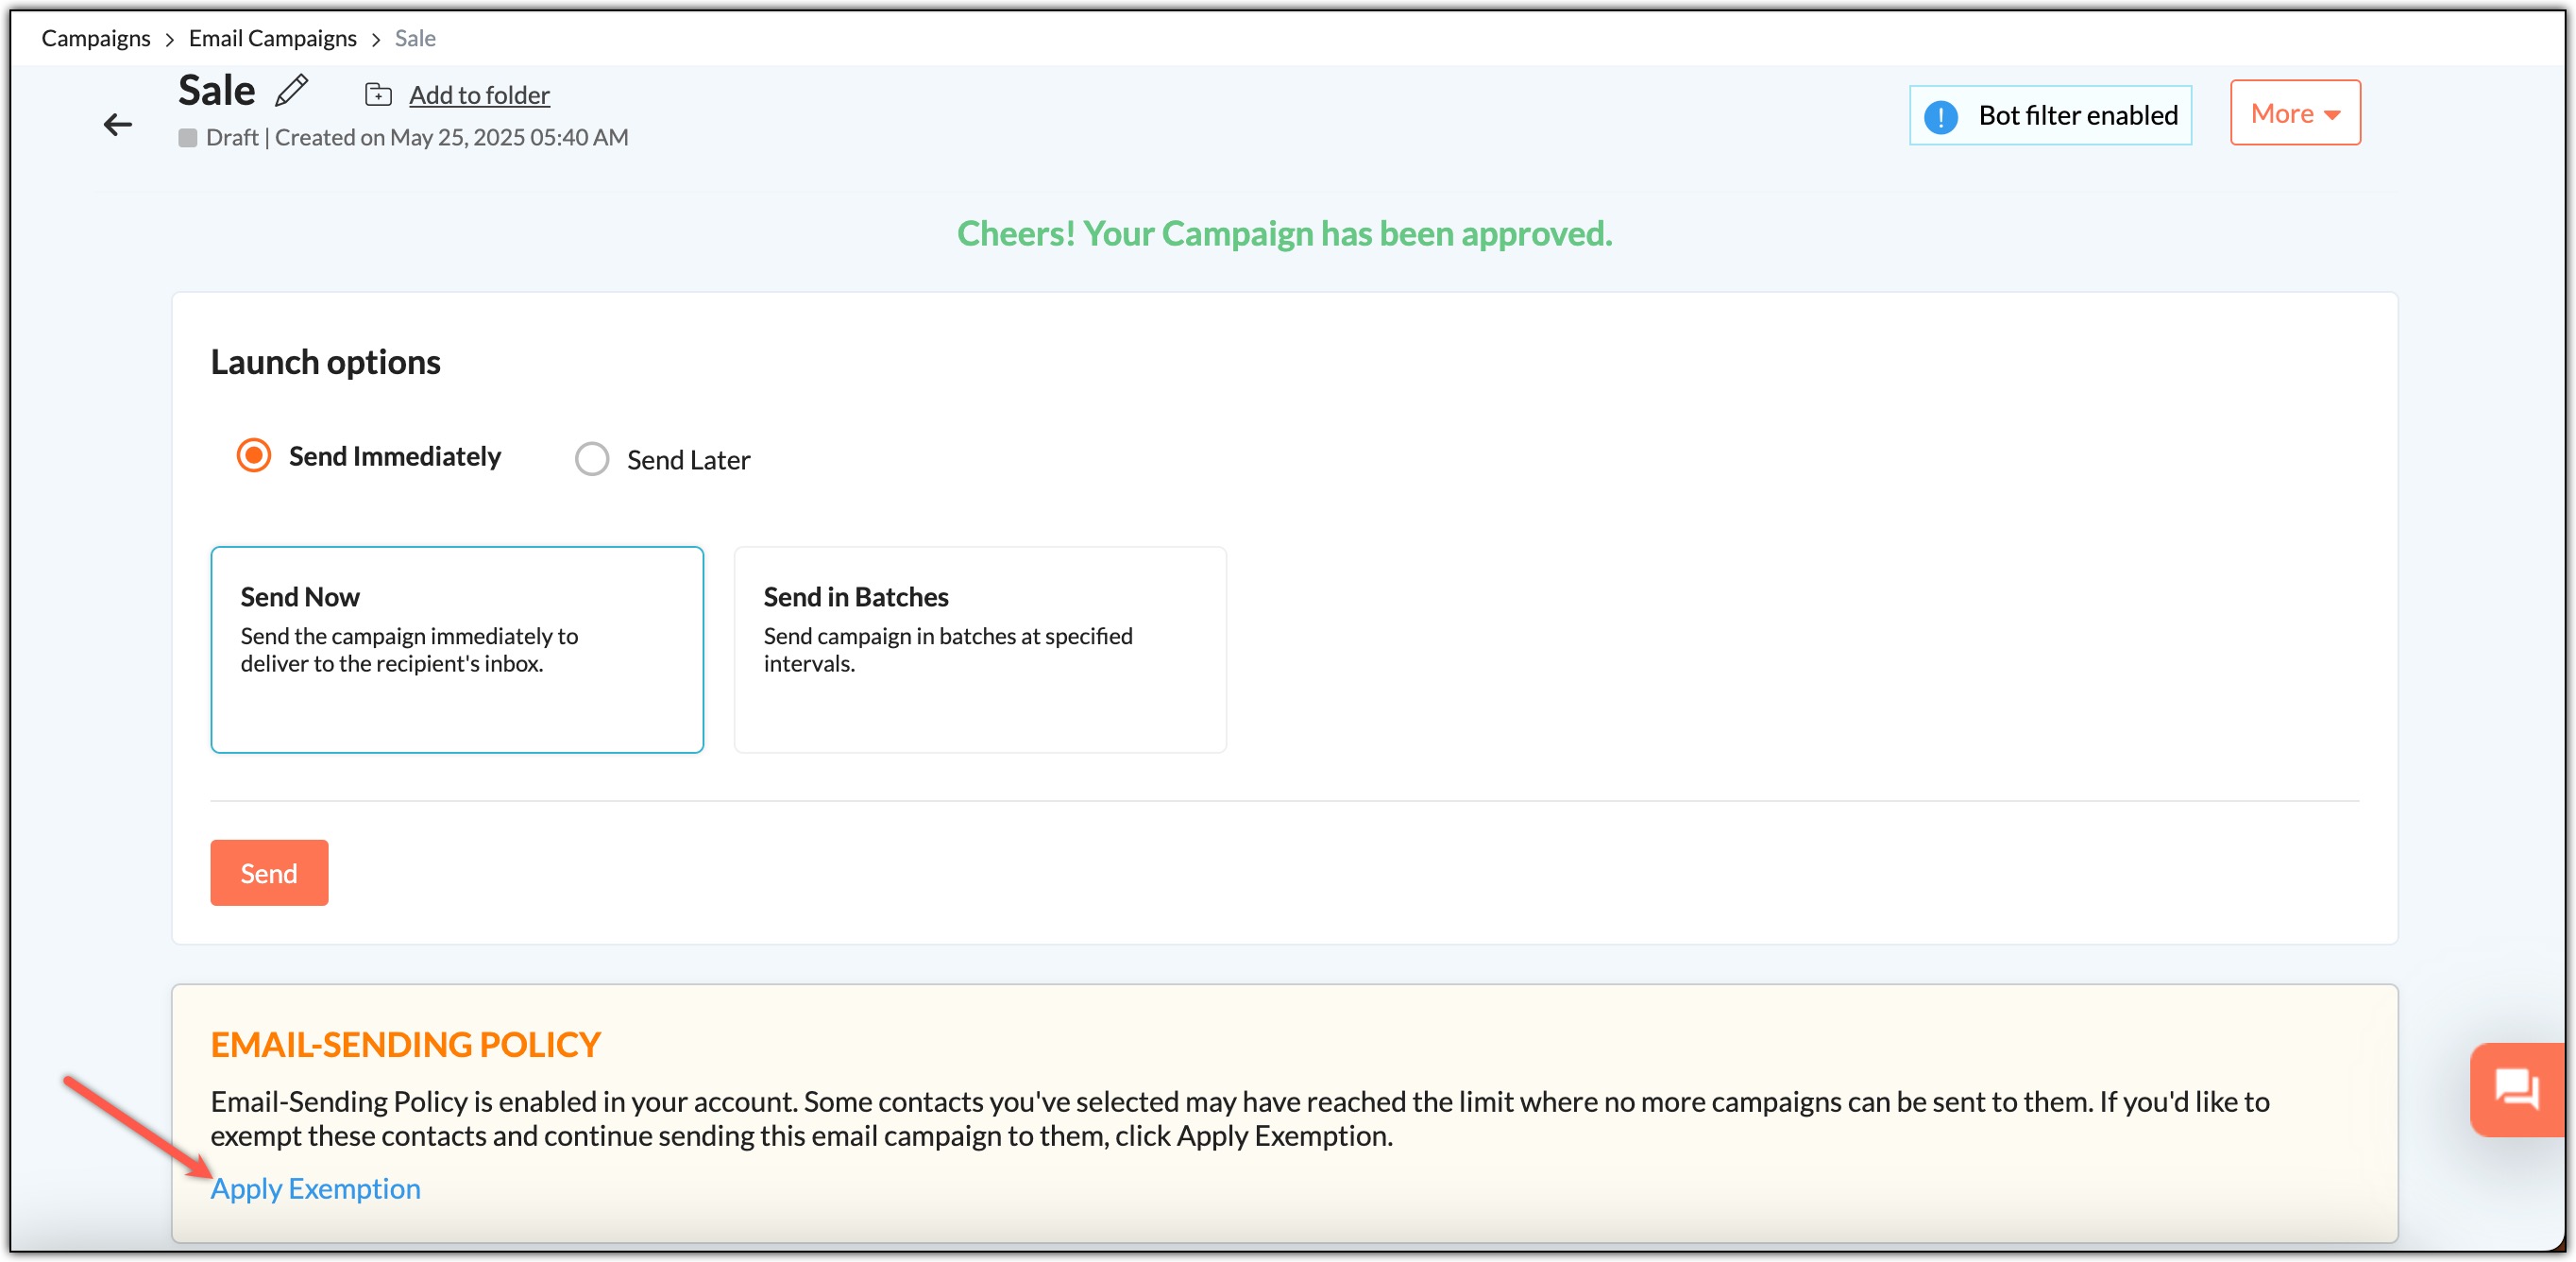Click the More dropdown caret arrow

2333,115
